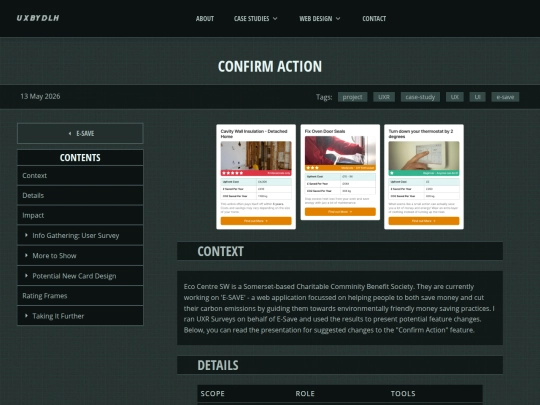
Task: Open the Web Design menu
Action: [x=315, y=19]
